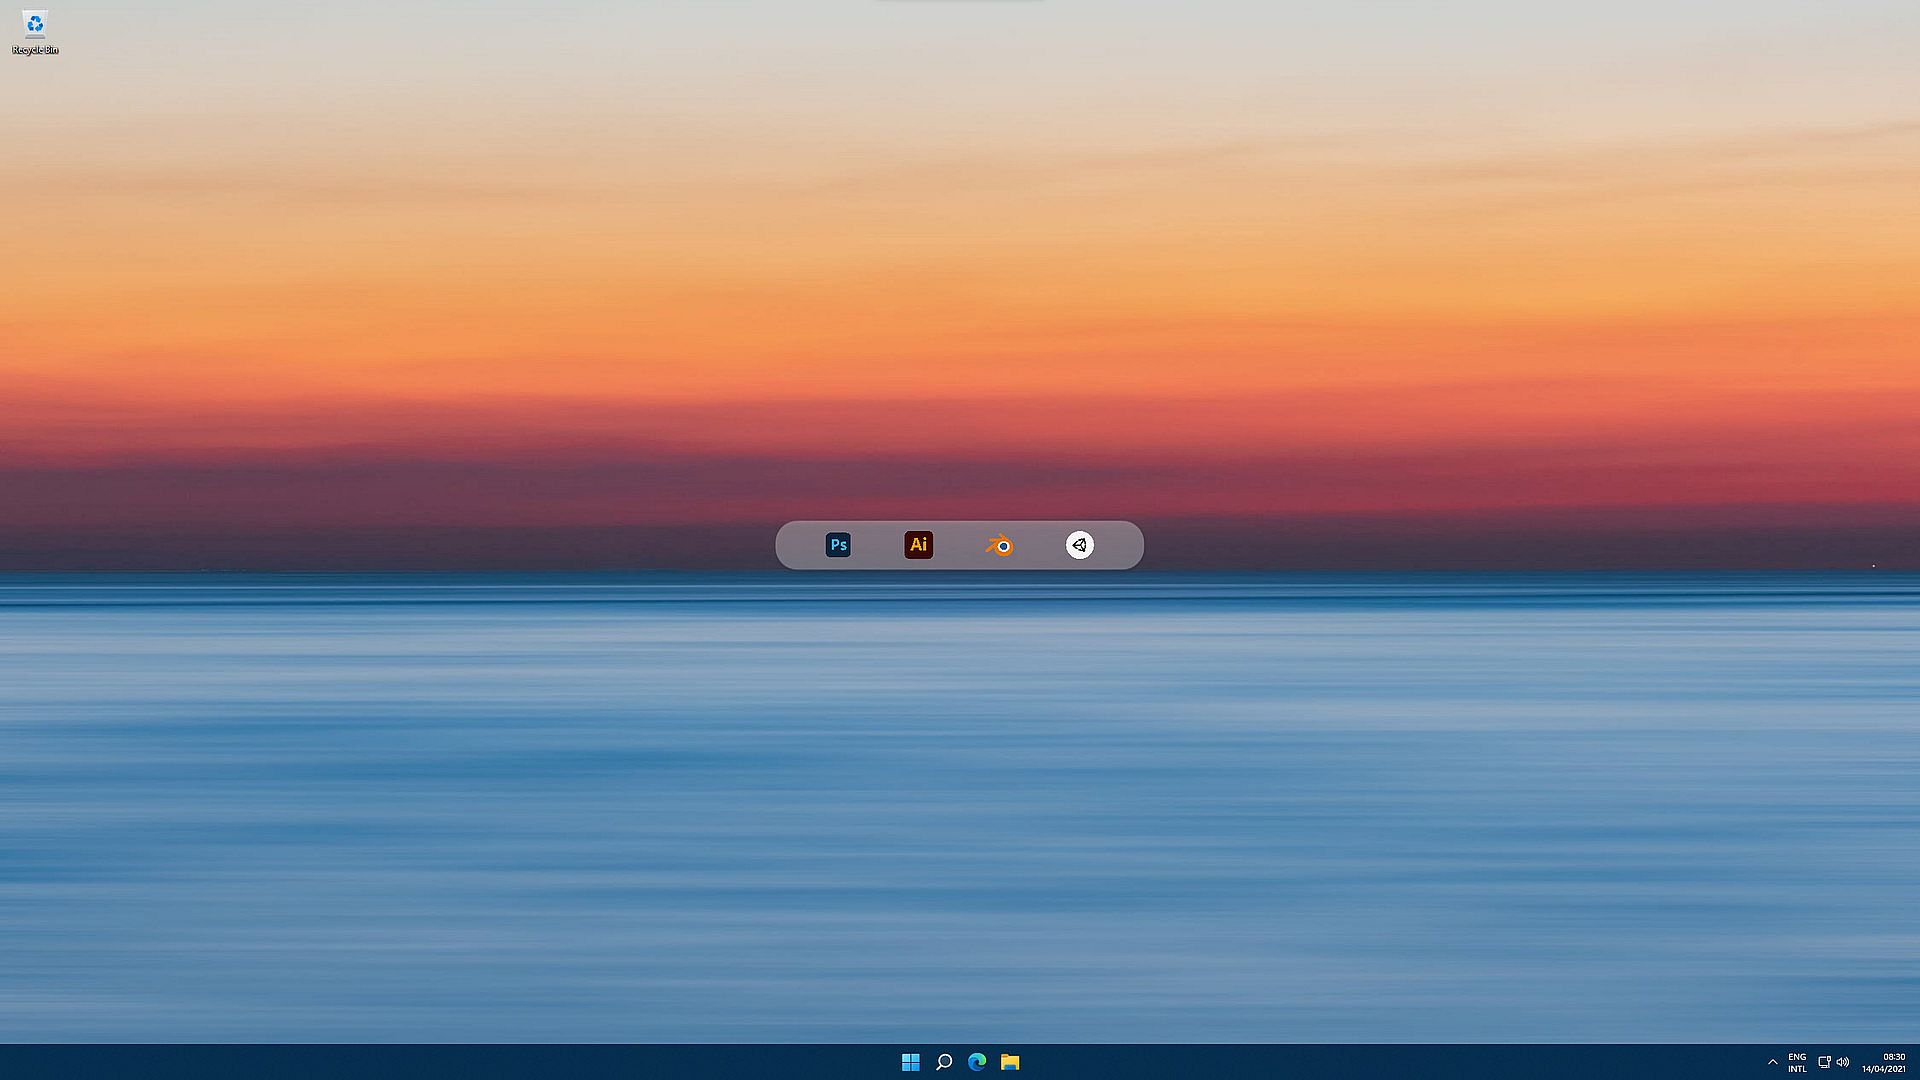Expand hidden system tray icons chevron
This screenshot has height=1080, width=1920.
(x=1772, y=1062)
